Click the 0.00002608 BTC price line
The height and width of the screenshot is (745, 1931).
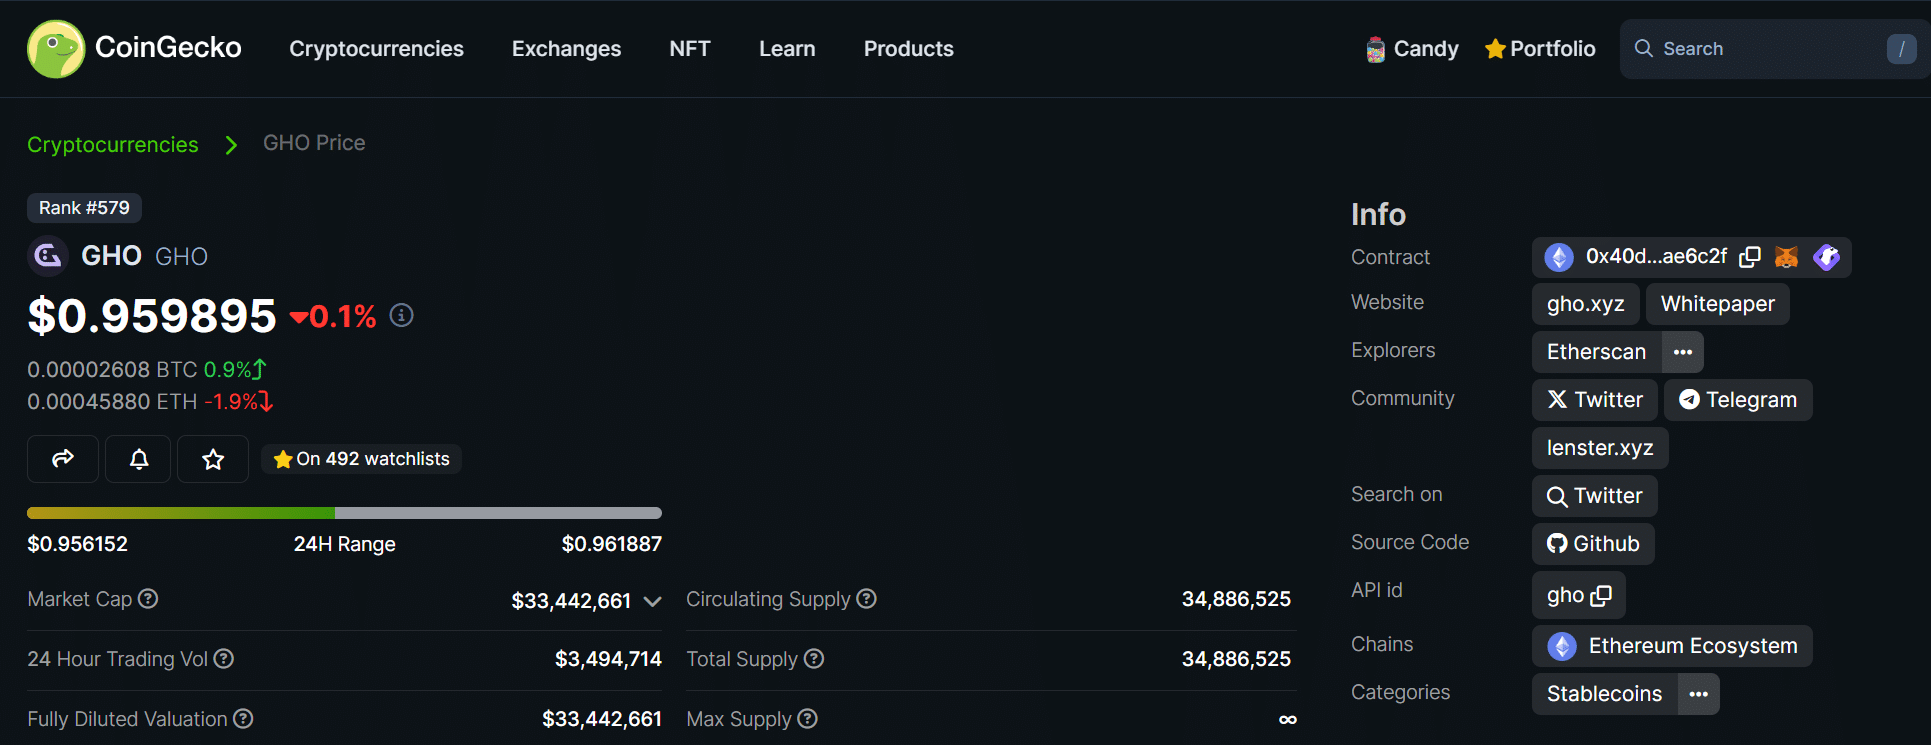pos(147,370)
